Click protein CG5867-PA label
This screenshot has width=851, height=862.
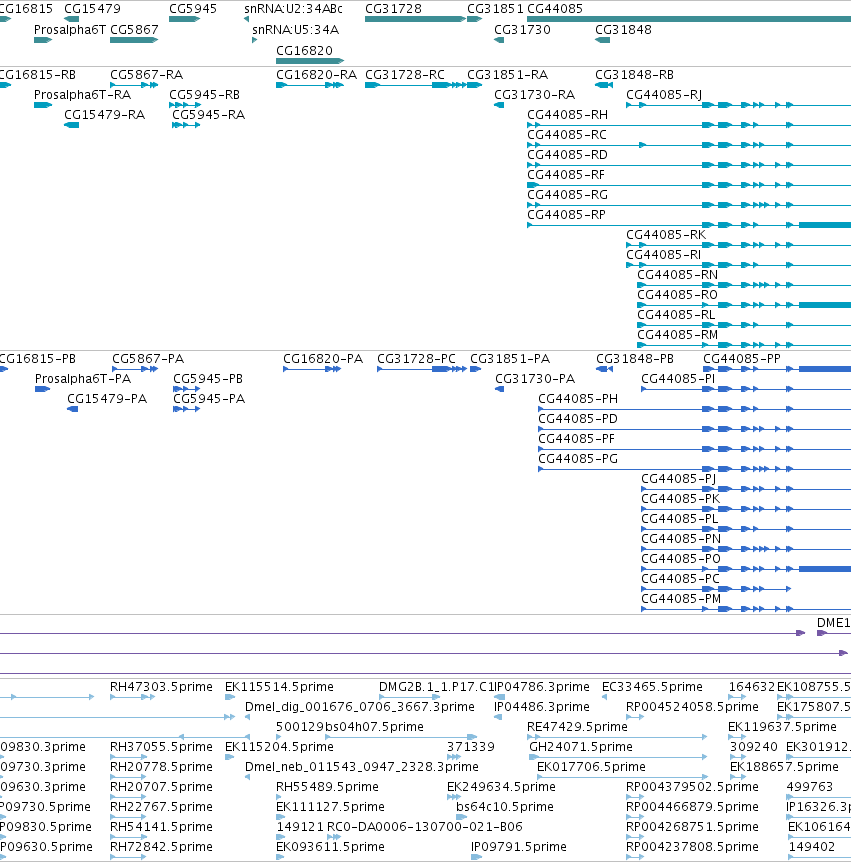click(x=148, y=359)
